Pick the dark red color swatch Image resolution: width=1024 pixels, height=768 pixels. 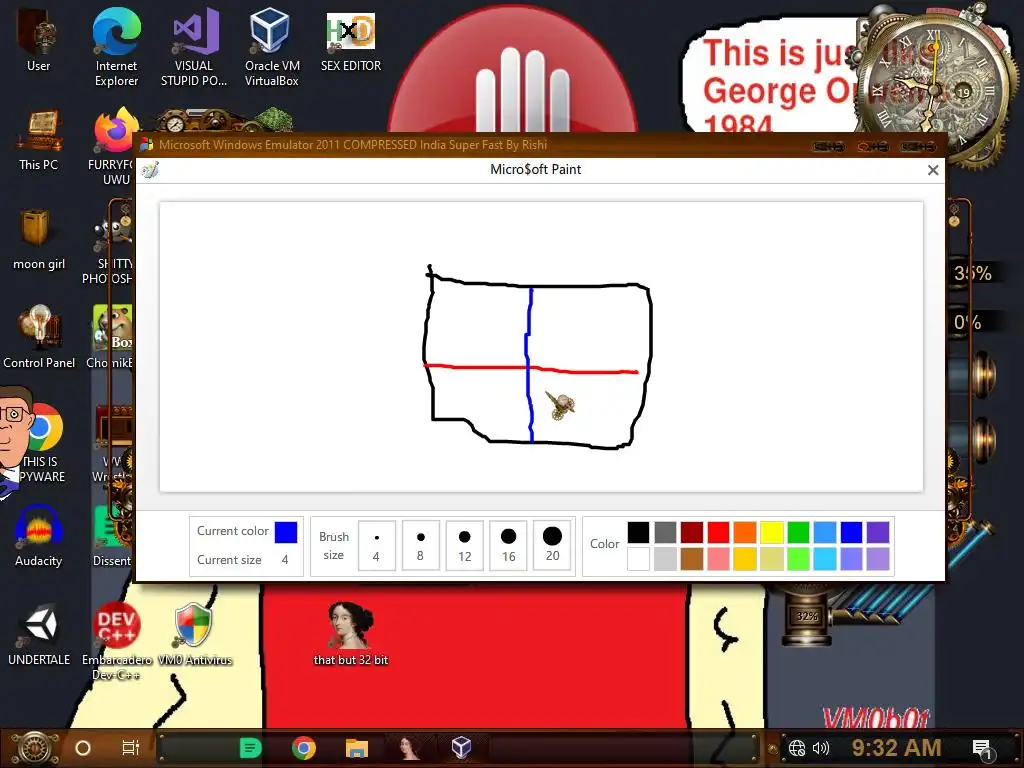(x=692, y=532)
